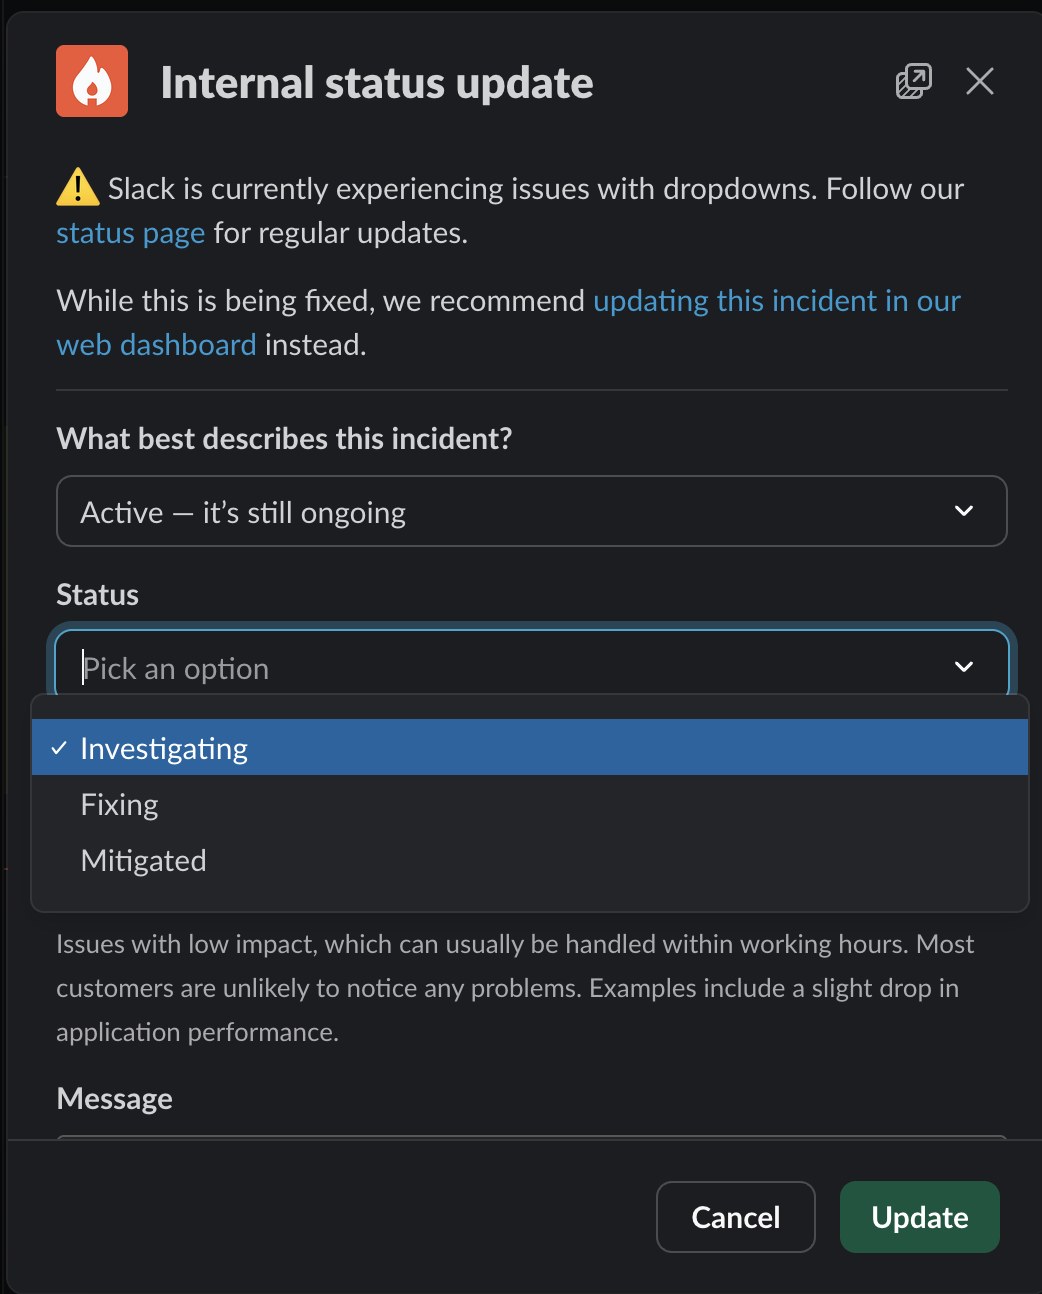
Task: Open the "Active — it's still ongoing" dropdown
Action: pyautogui.click(x=500, y=511)
